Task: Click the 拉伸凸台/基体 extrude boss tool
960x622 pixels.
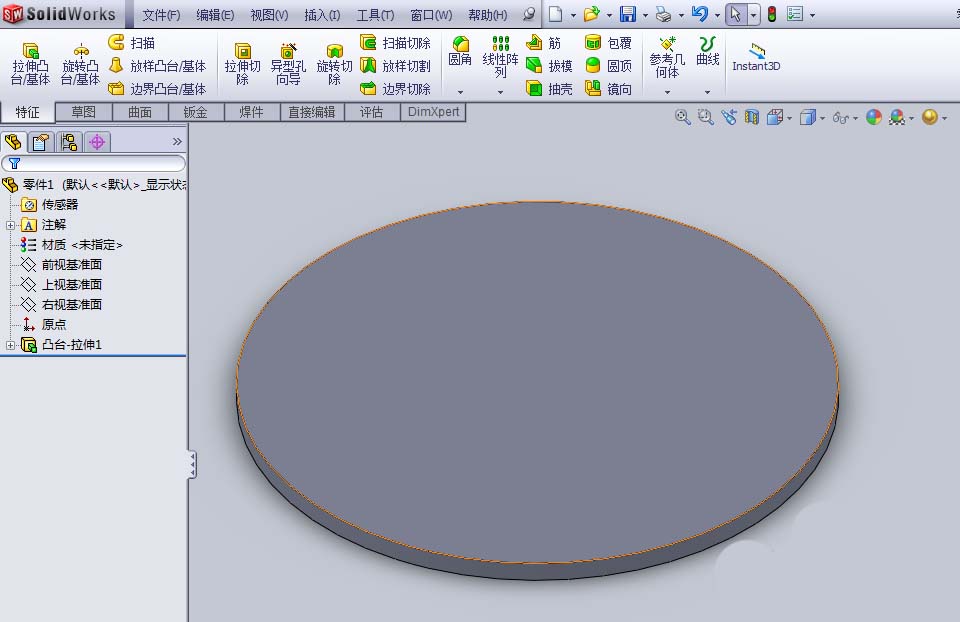Action: 30,64
